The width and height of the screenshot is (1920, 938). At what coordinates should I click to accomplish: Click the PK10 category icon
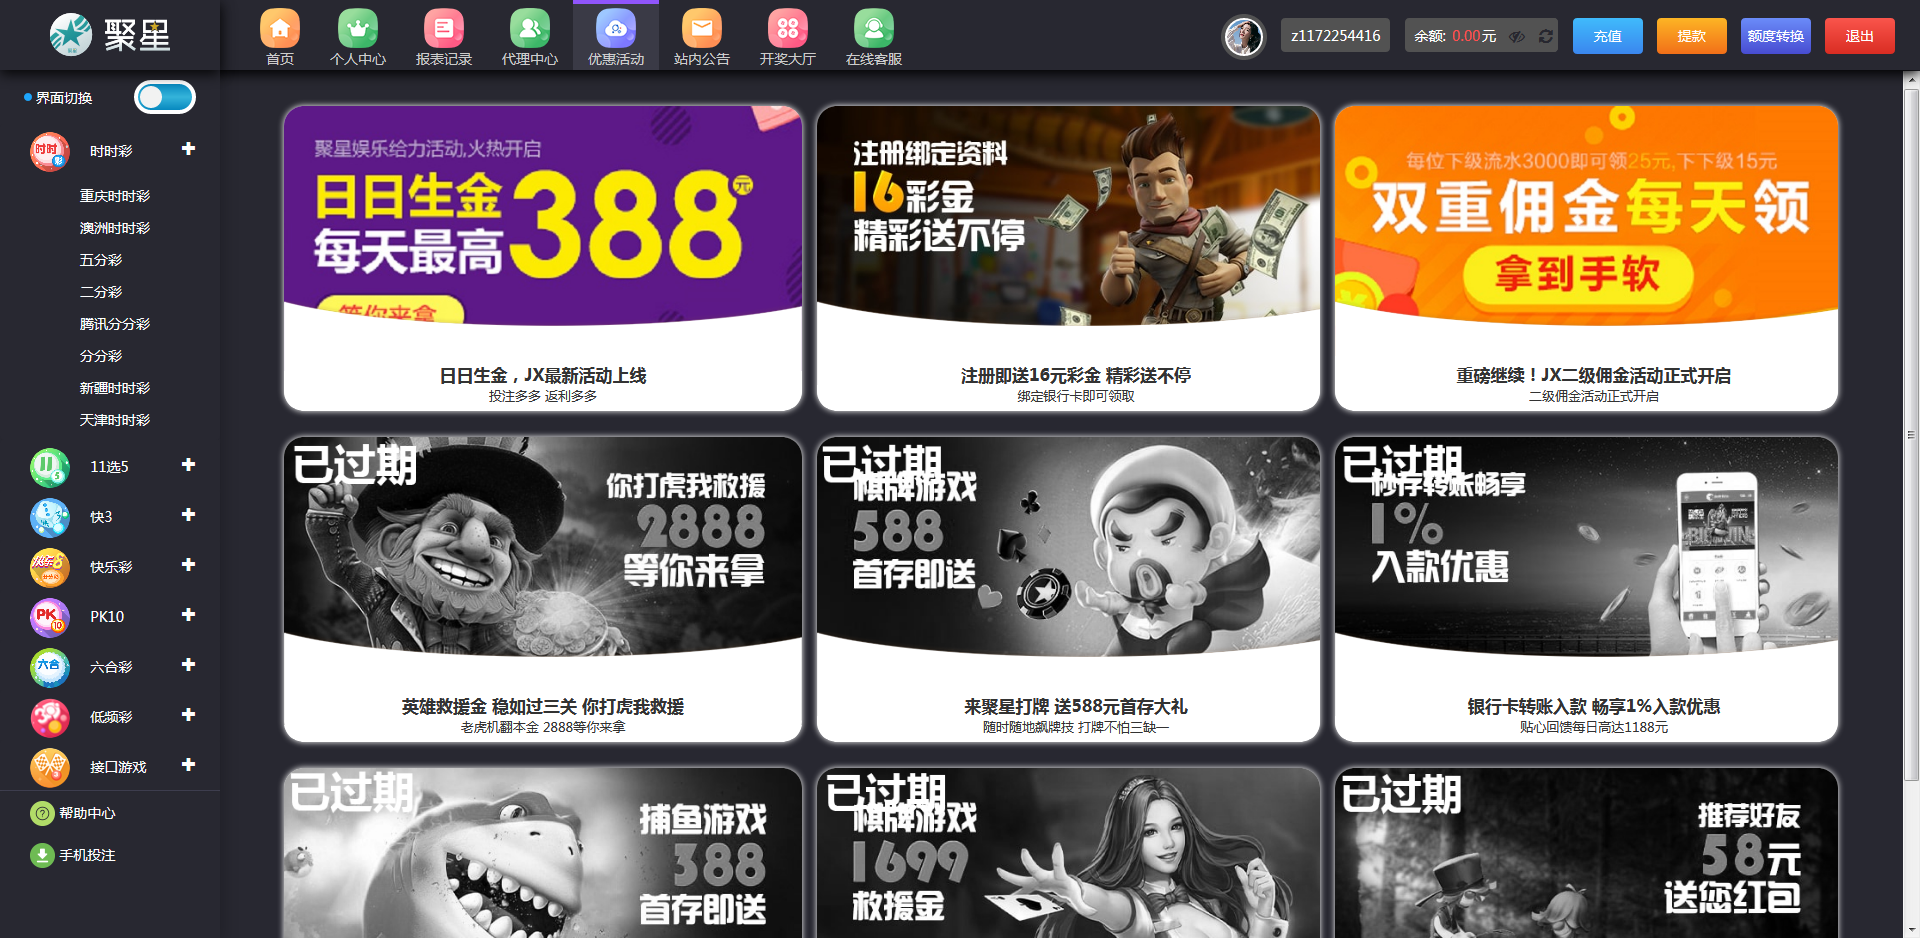coord(50,617)
